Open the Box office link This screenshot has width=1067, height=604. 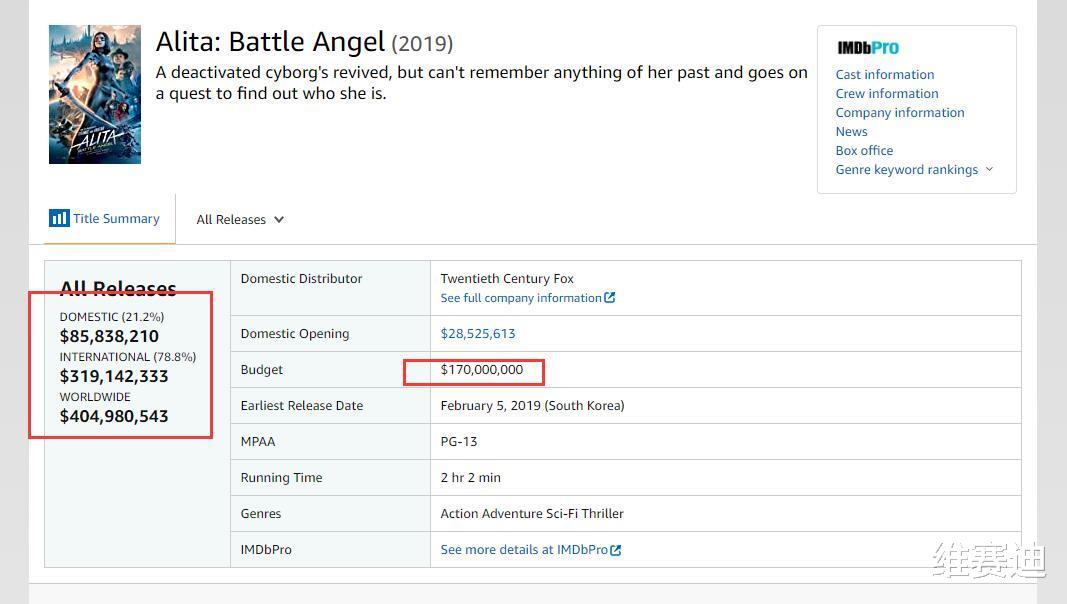pos(864,151)
